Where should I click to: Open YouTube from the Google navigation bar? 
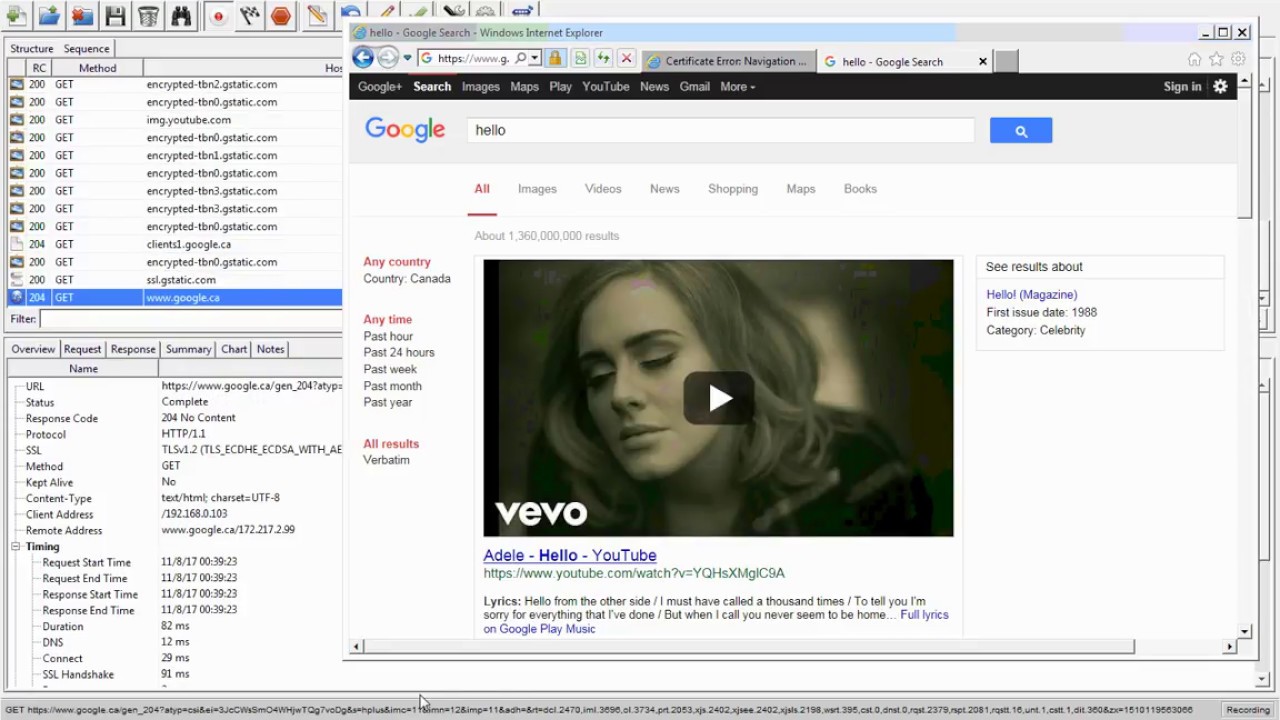[606, 87]
